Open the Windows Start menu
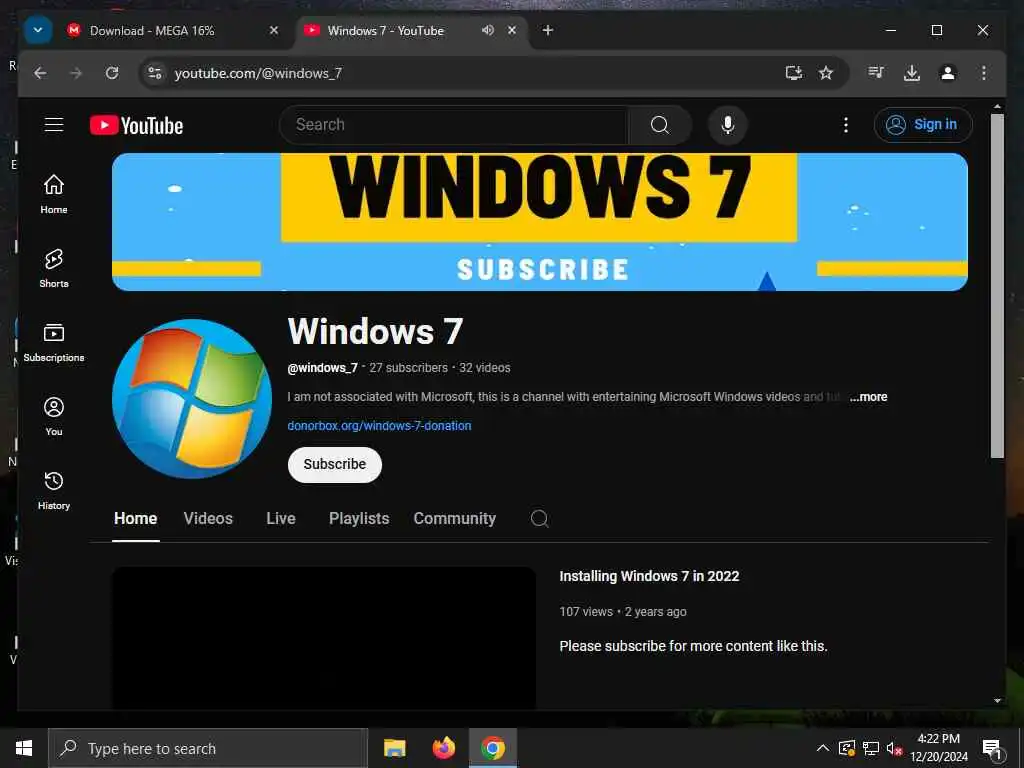Image resolution: width=1024 pixels, height=768 pixels. click(x=24, y=748)
